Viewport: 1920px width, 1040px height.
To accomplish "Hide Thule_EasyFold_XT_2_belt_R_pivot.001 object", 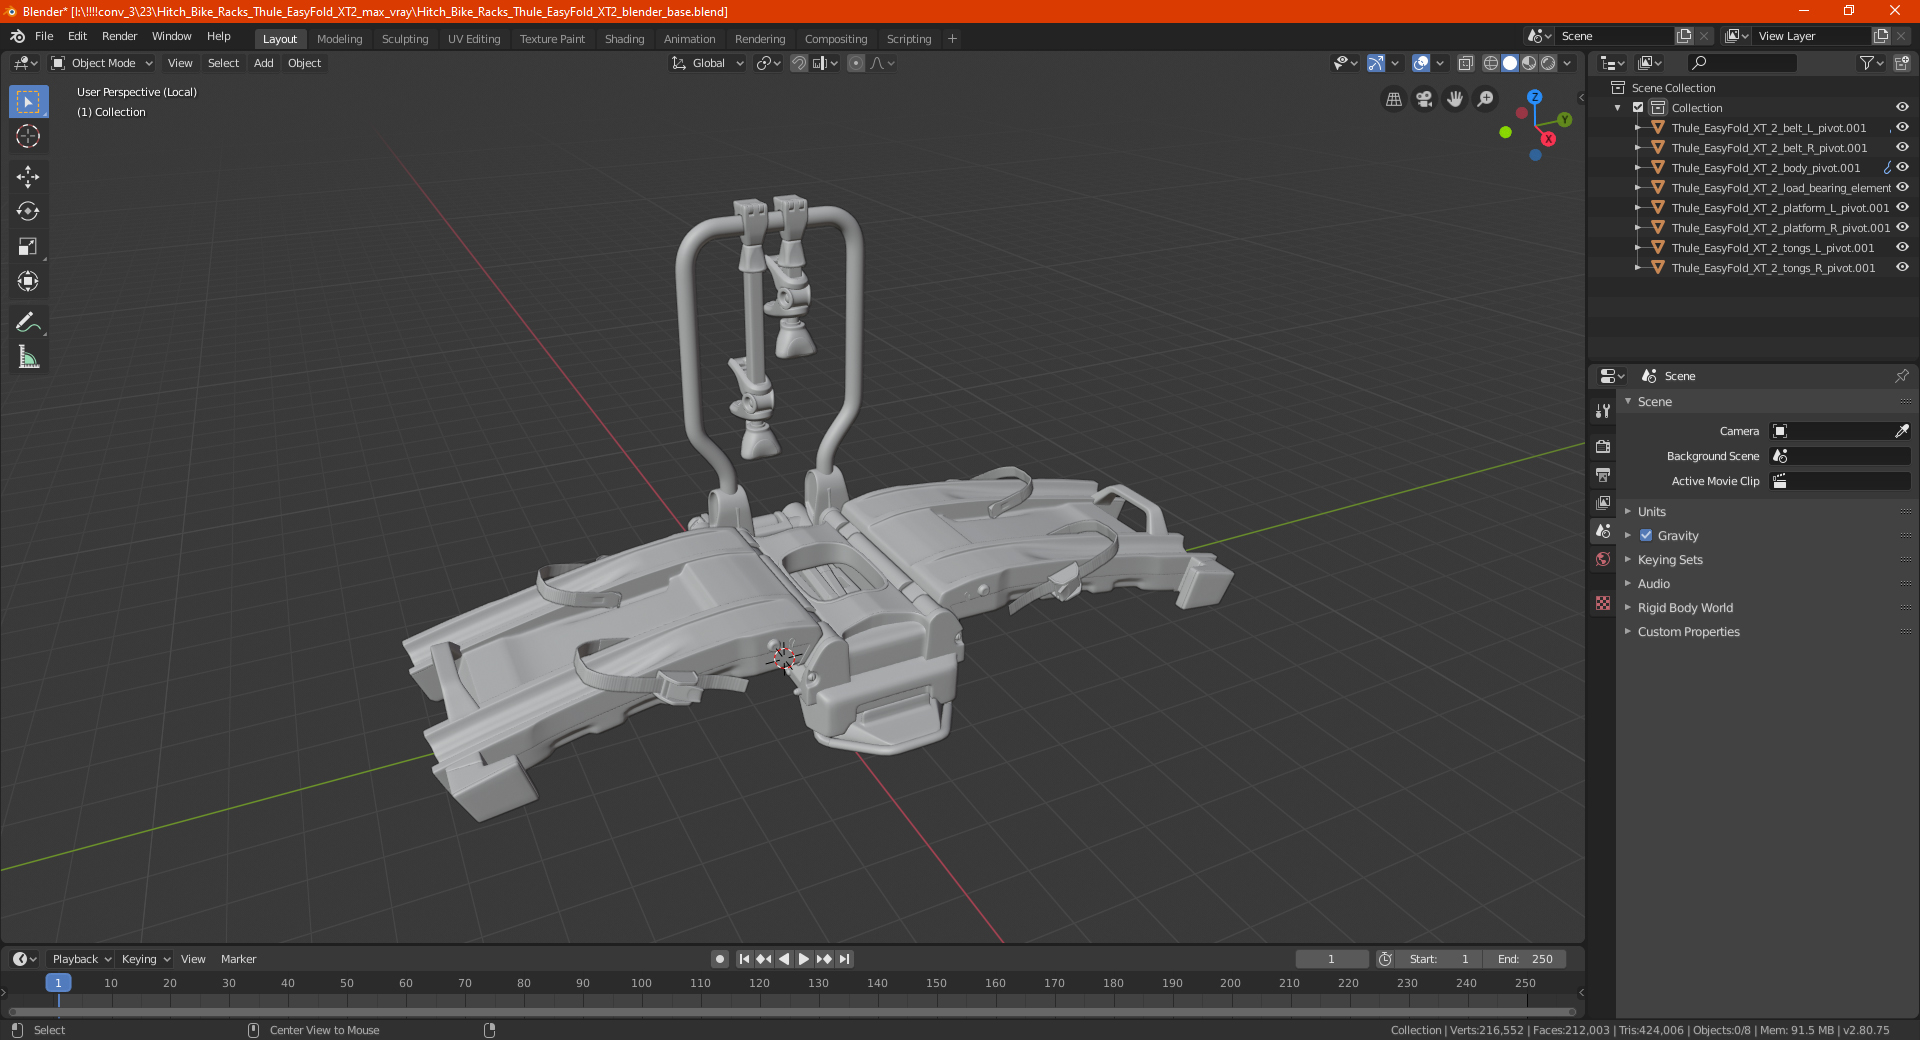I will click(x=1902, y=148).
